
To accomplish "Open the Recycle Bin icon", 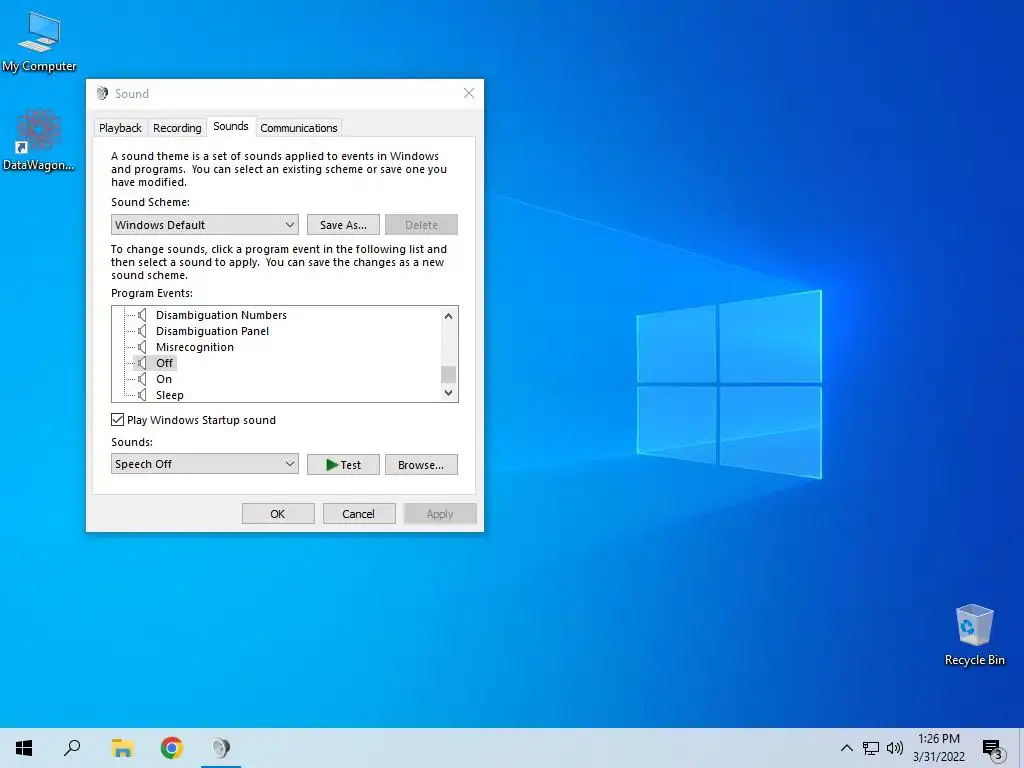I will point(974,635).
